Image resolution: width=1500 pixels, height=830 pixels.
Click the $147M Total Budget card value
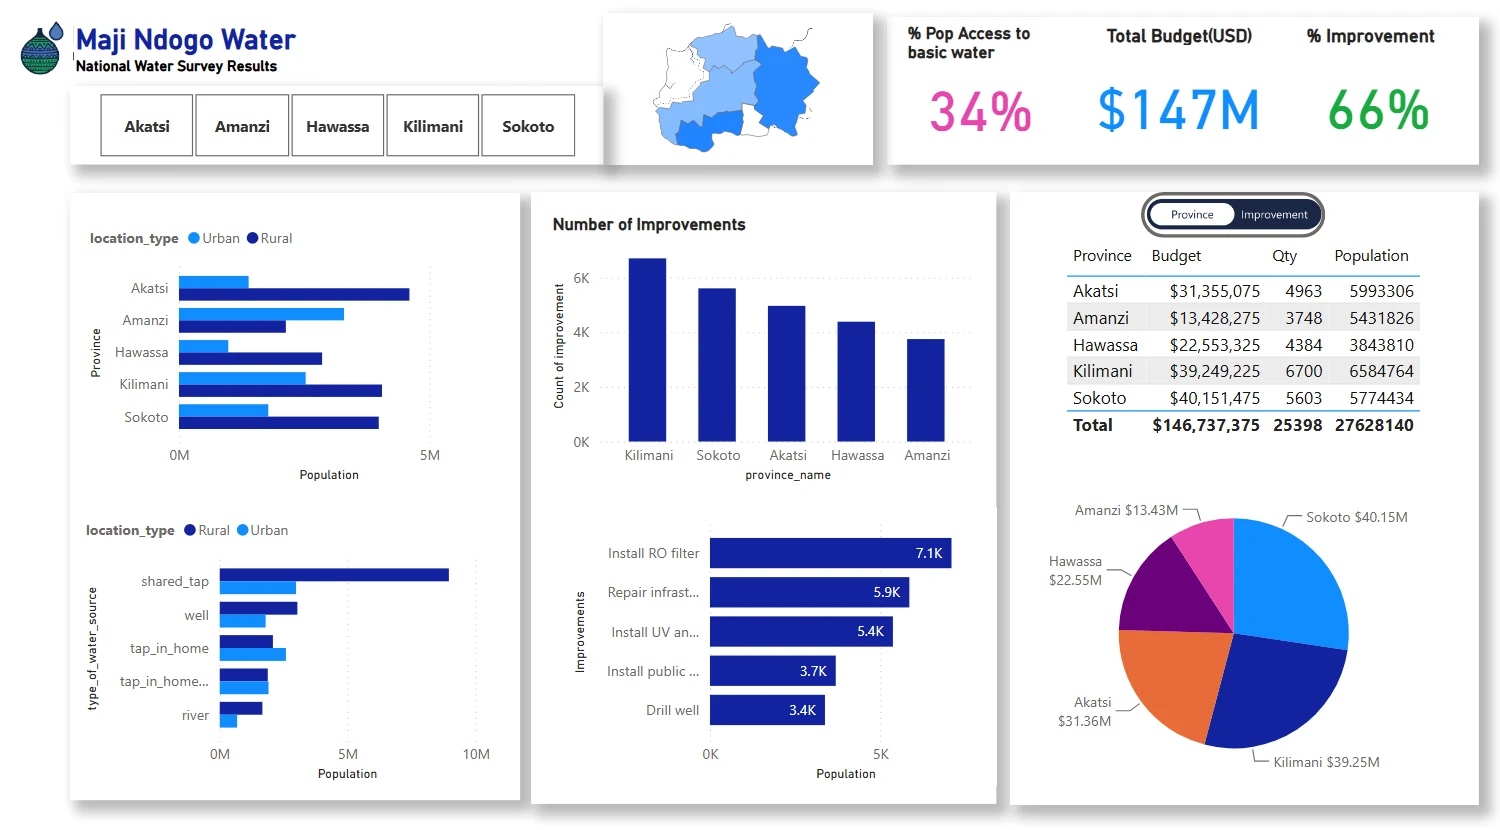(x=1178, y=110)
